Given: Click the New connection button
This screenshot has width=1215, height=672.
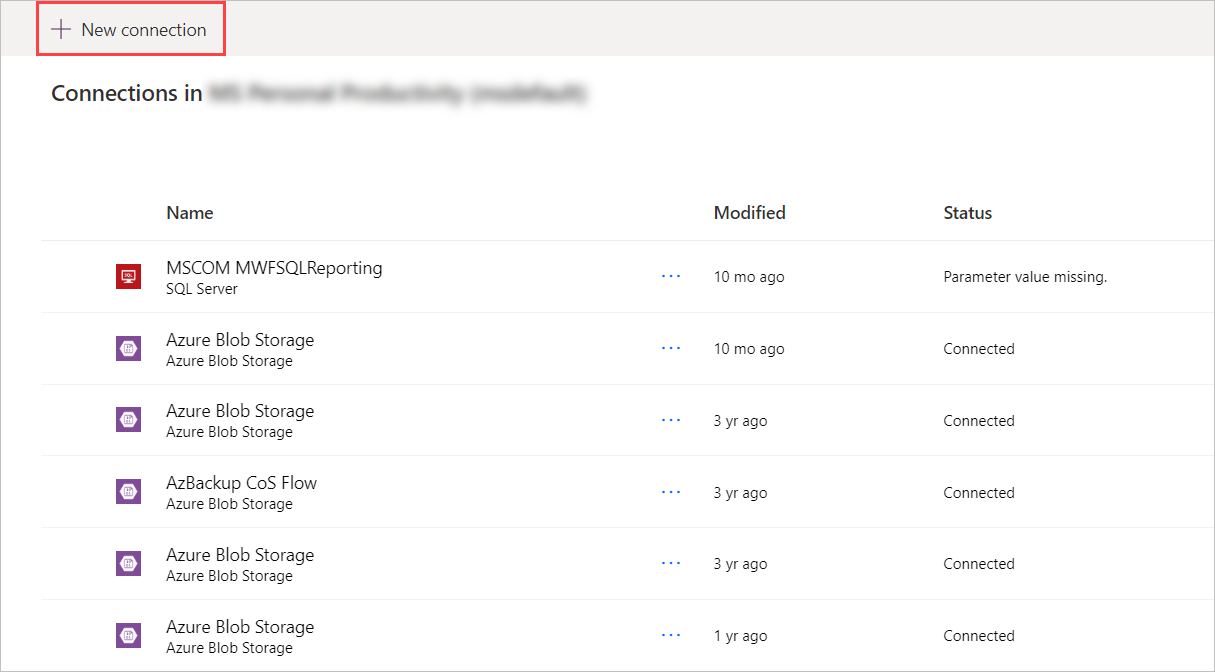Looking at the screenshot, I should 130,30.
